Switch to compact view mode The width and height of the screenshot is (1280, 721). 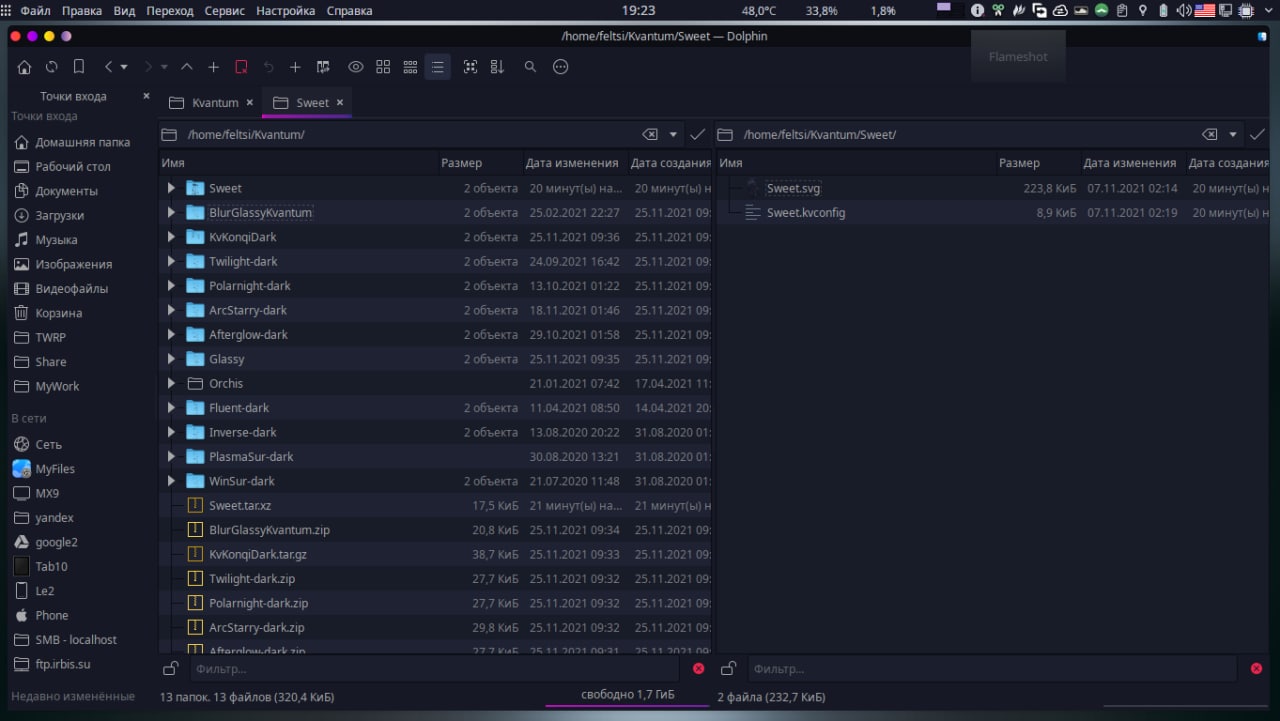(410, 67)
